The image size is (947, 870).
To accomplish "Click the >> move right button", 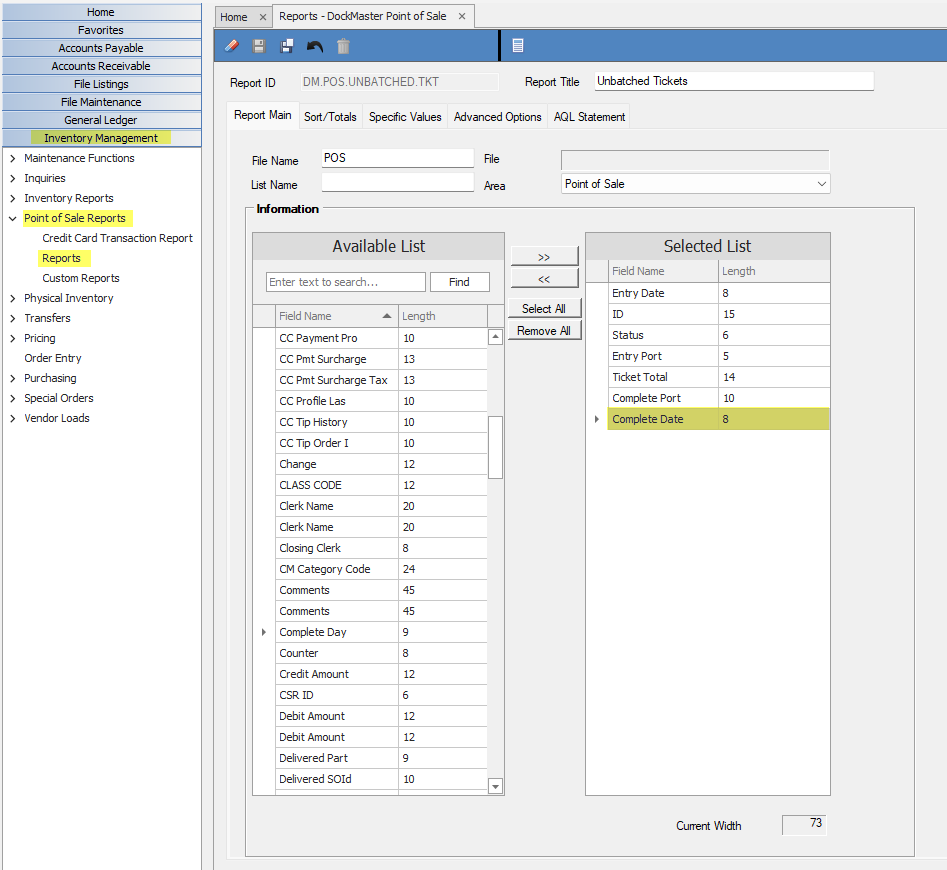I will 544,257.
